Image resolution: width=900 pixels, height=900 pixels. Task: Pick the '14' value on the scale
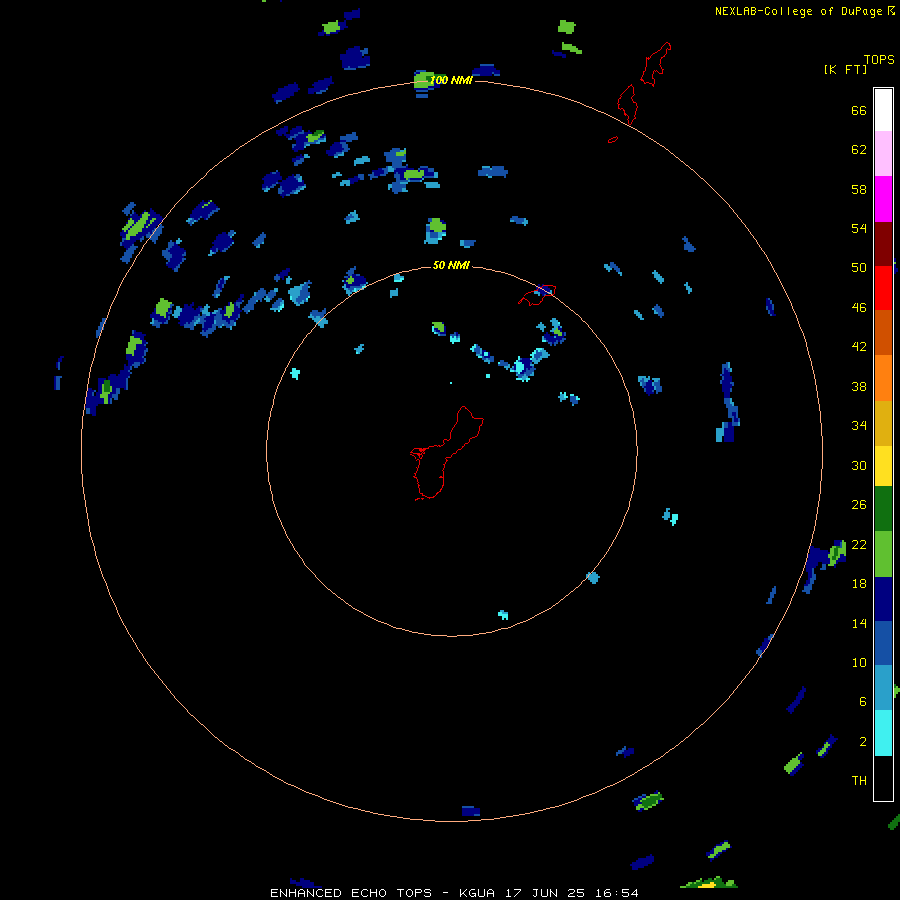point(859,623)
